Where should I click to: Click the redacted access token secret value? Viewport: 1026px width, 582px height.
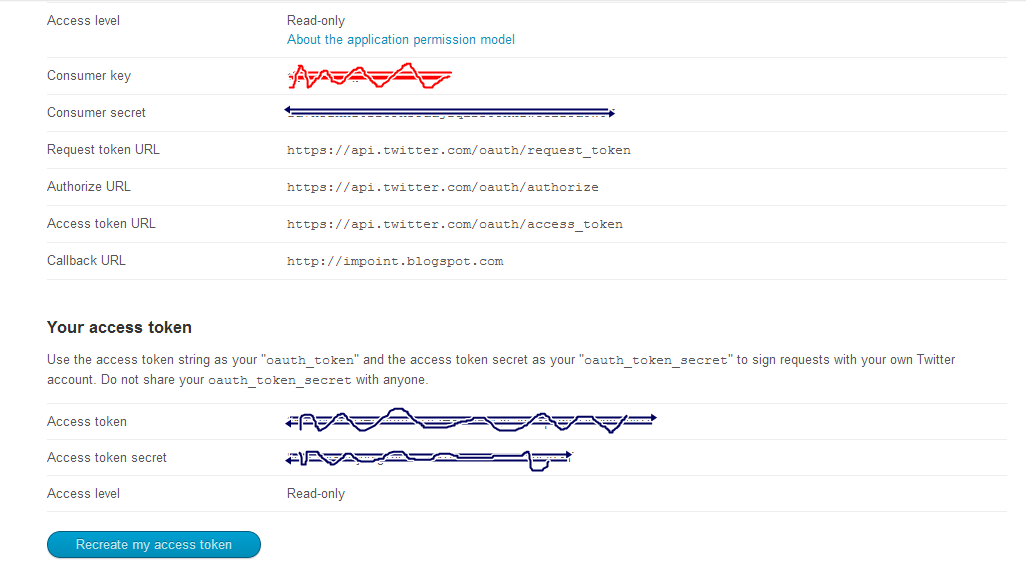tap(428, 457)
